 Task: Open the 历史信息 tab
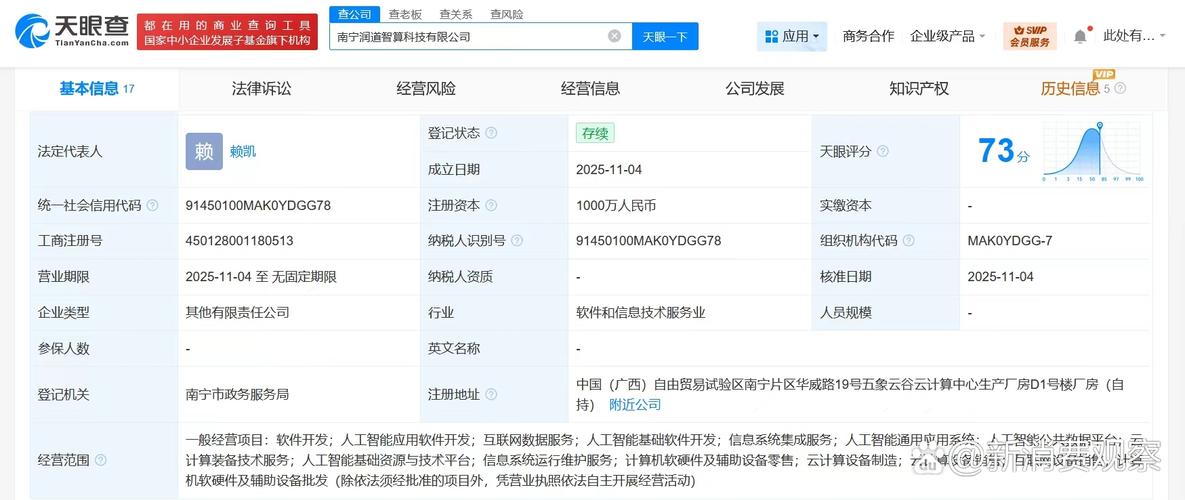click(x=1070, y=88)
